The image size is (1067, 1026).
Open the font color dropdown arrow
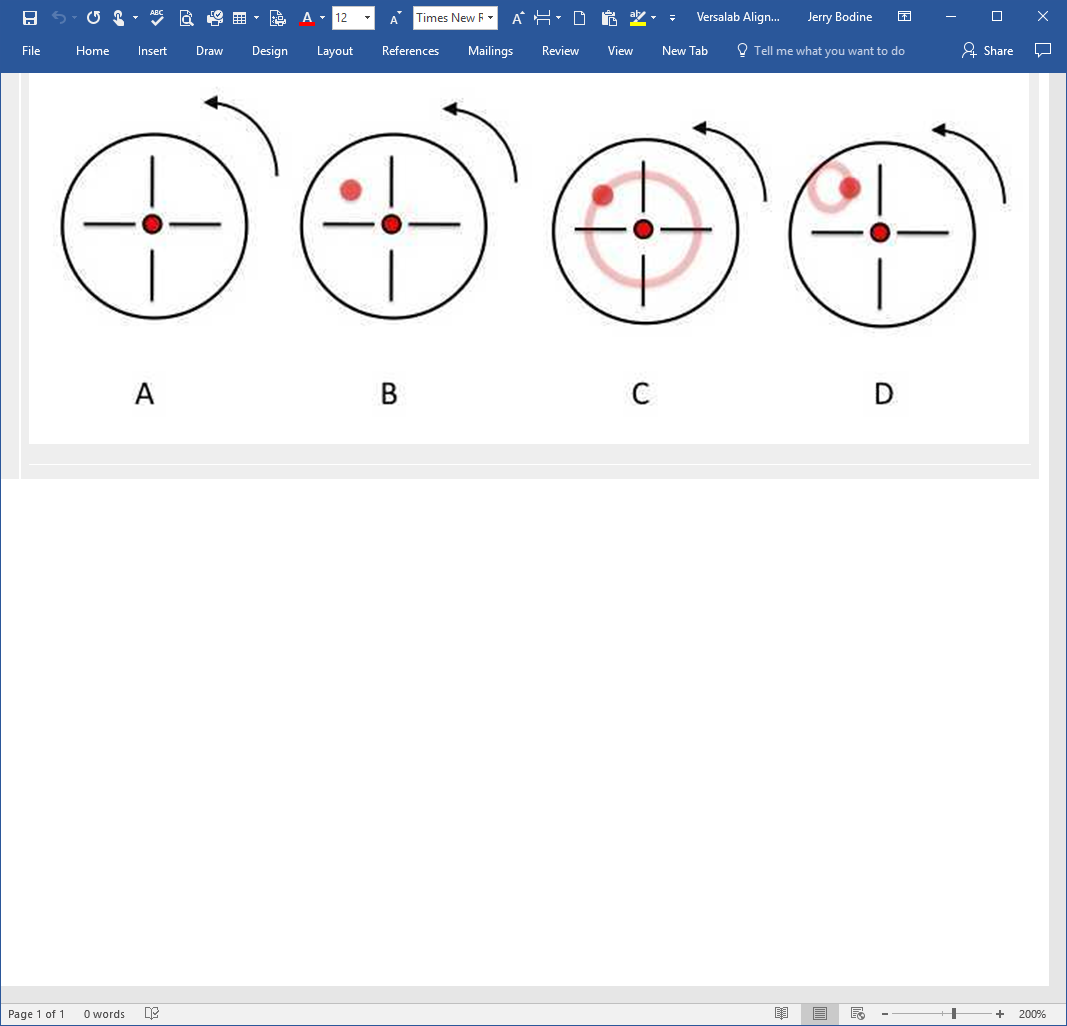pos(322,18)
